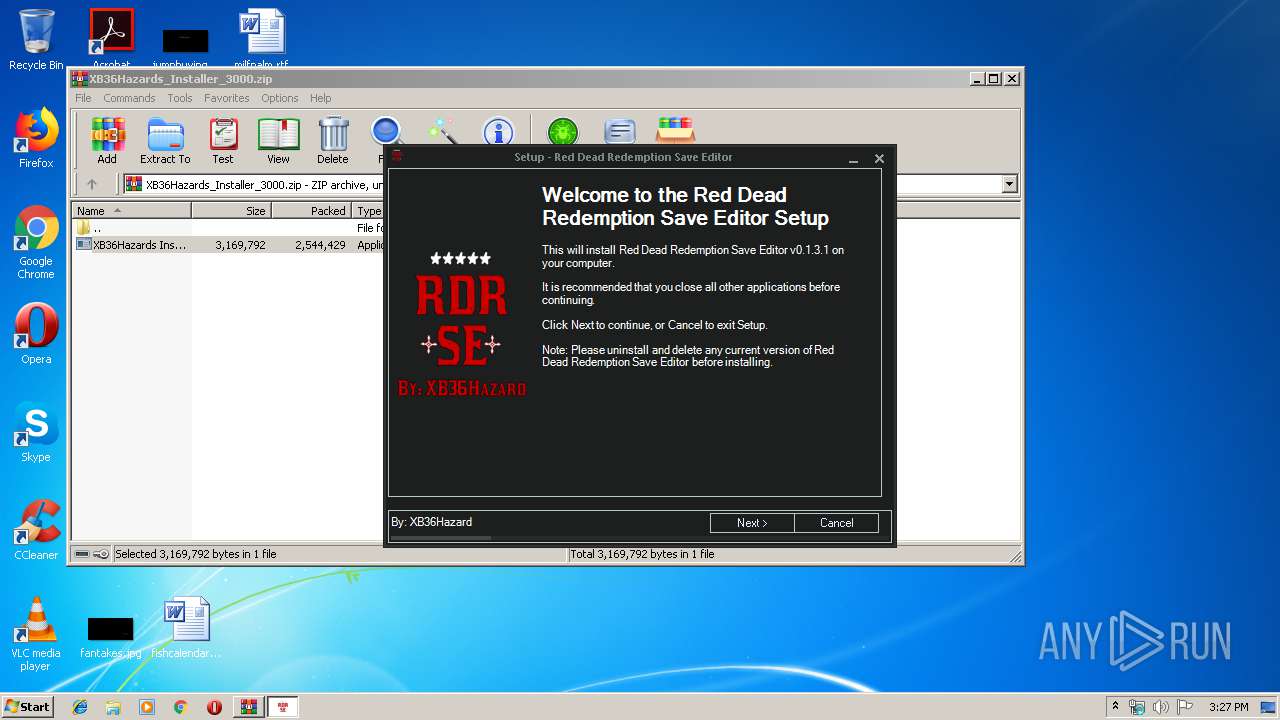1280x720 pixels.
Task: Open the Recycle Bin desktop icon
Action: (x=36, y=40)
